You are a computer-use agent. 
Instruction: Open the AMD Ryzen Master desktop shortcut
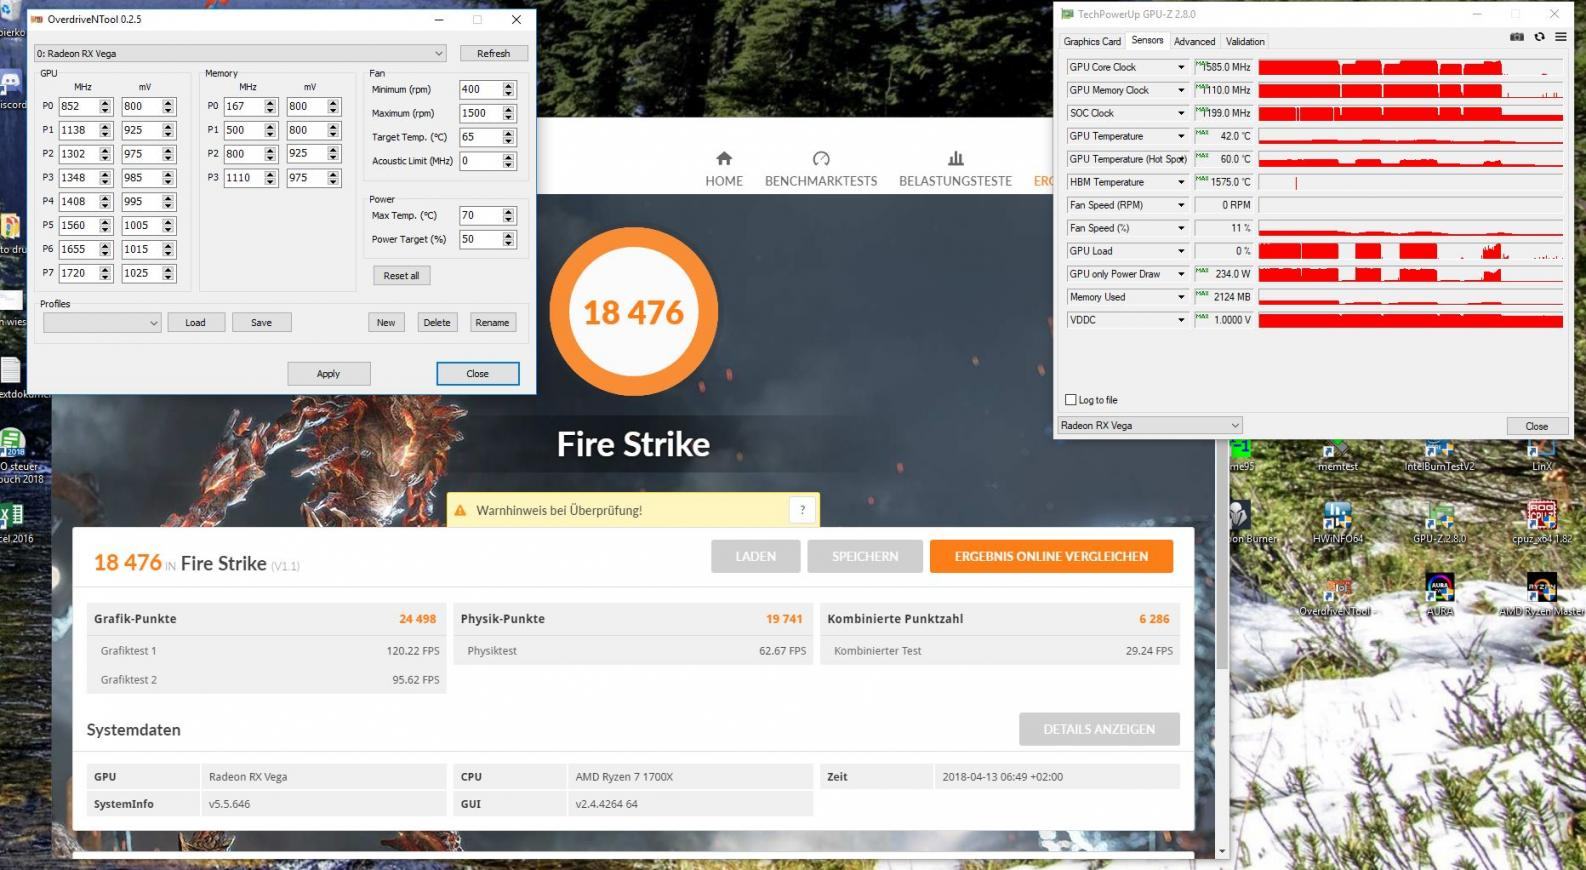[x=1542, y=595]
